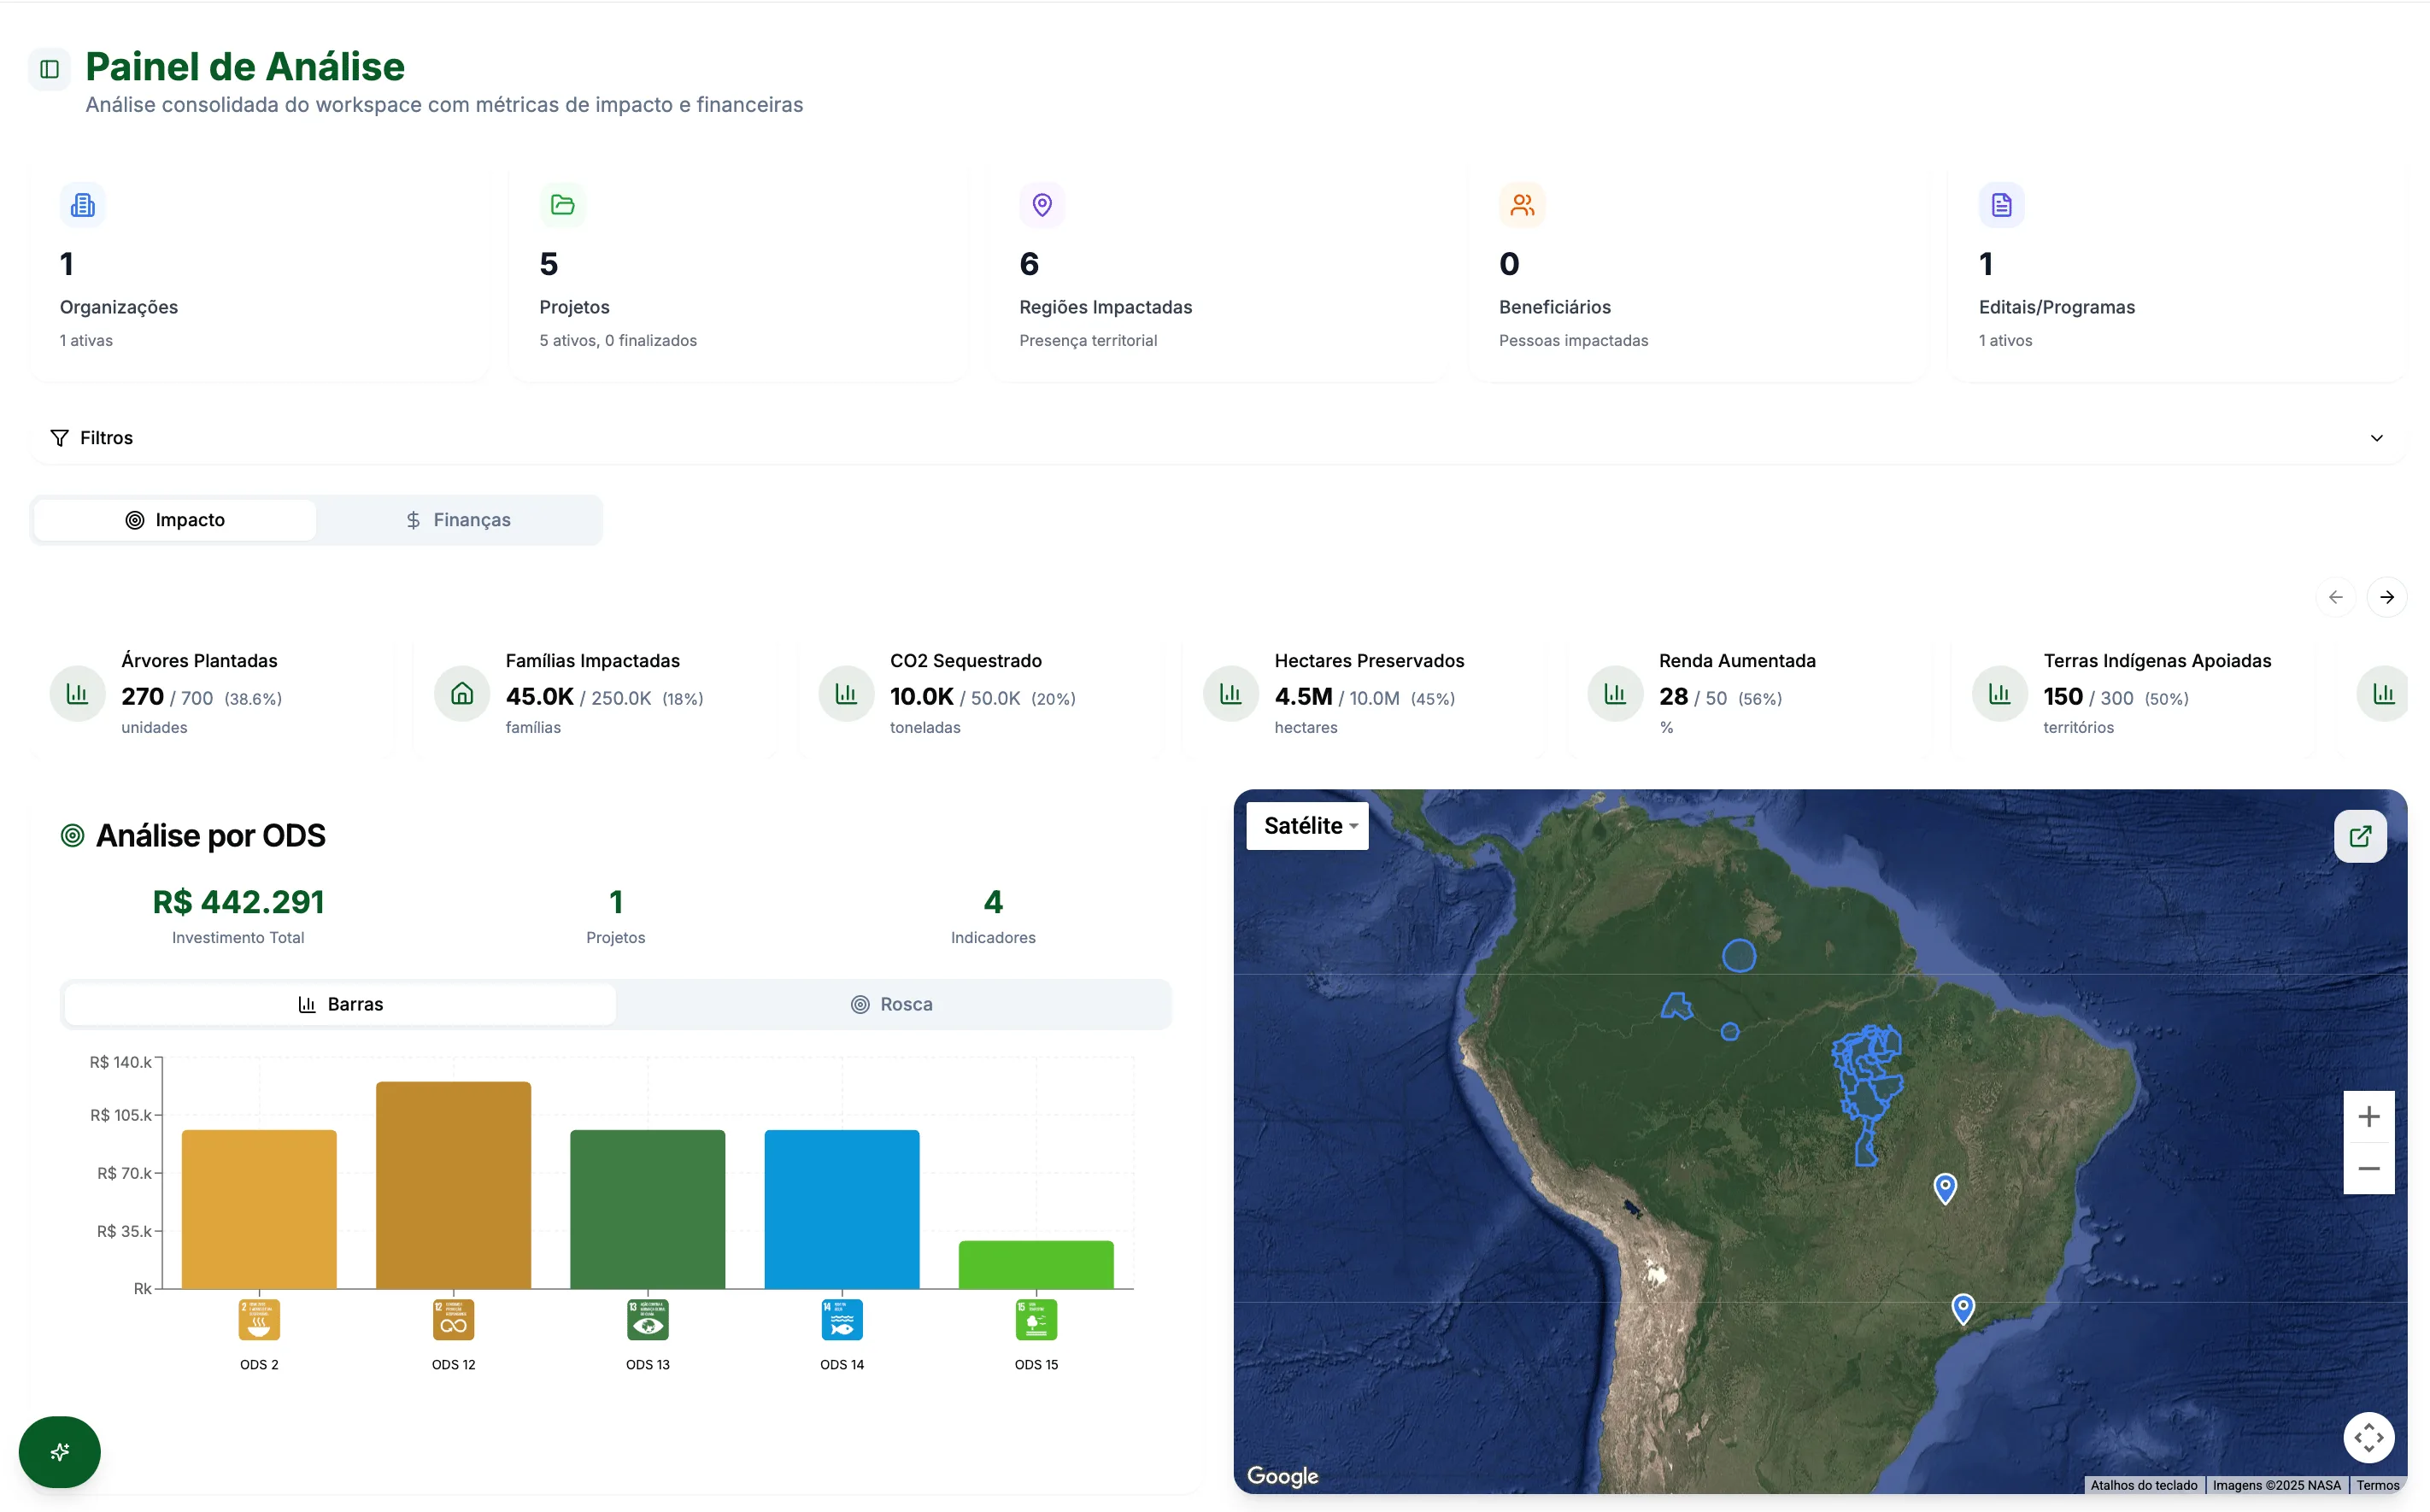Click the Famílias Impactadas house icon
The image size is (2430, 1512).
tap(462, 693)
